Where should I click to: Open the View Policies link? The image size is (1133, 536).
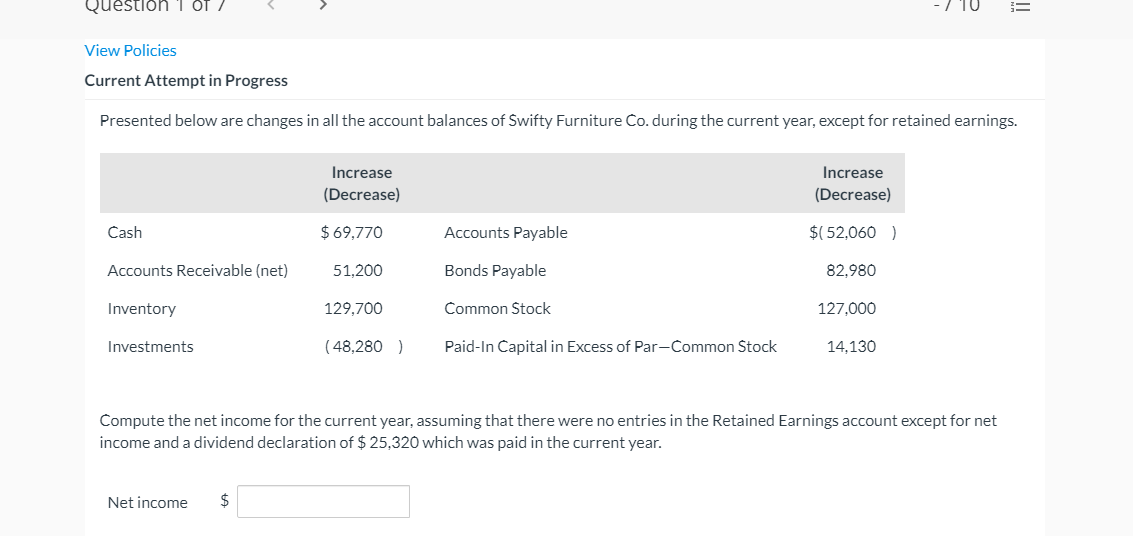click(x=130, y=51)
